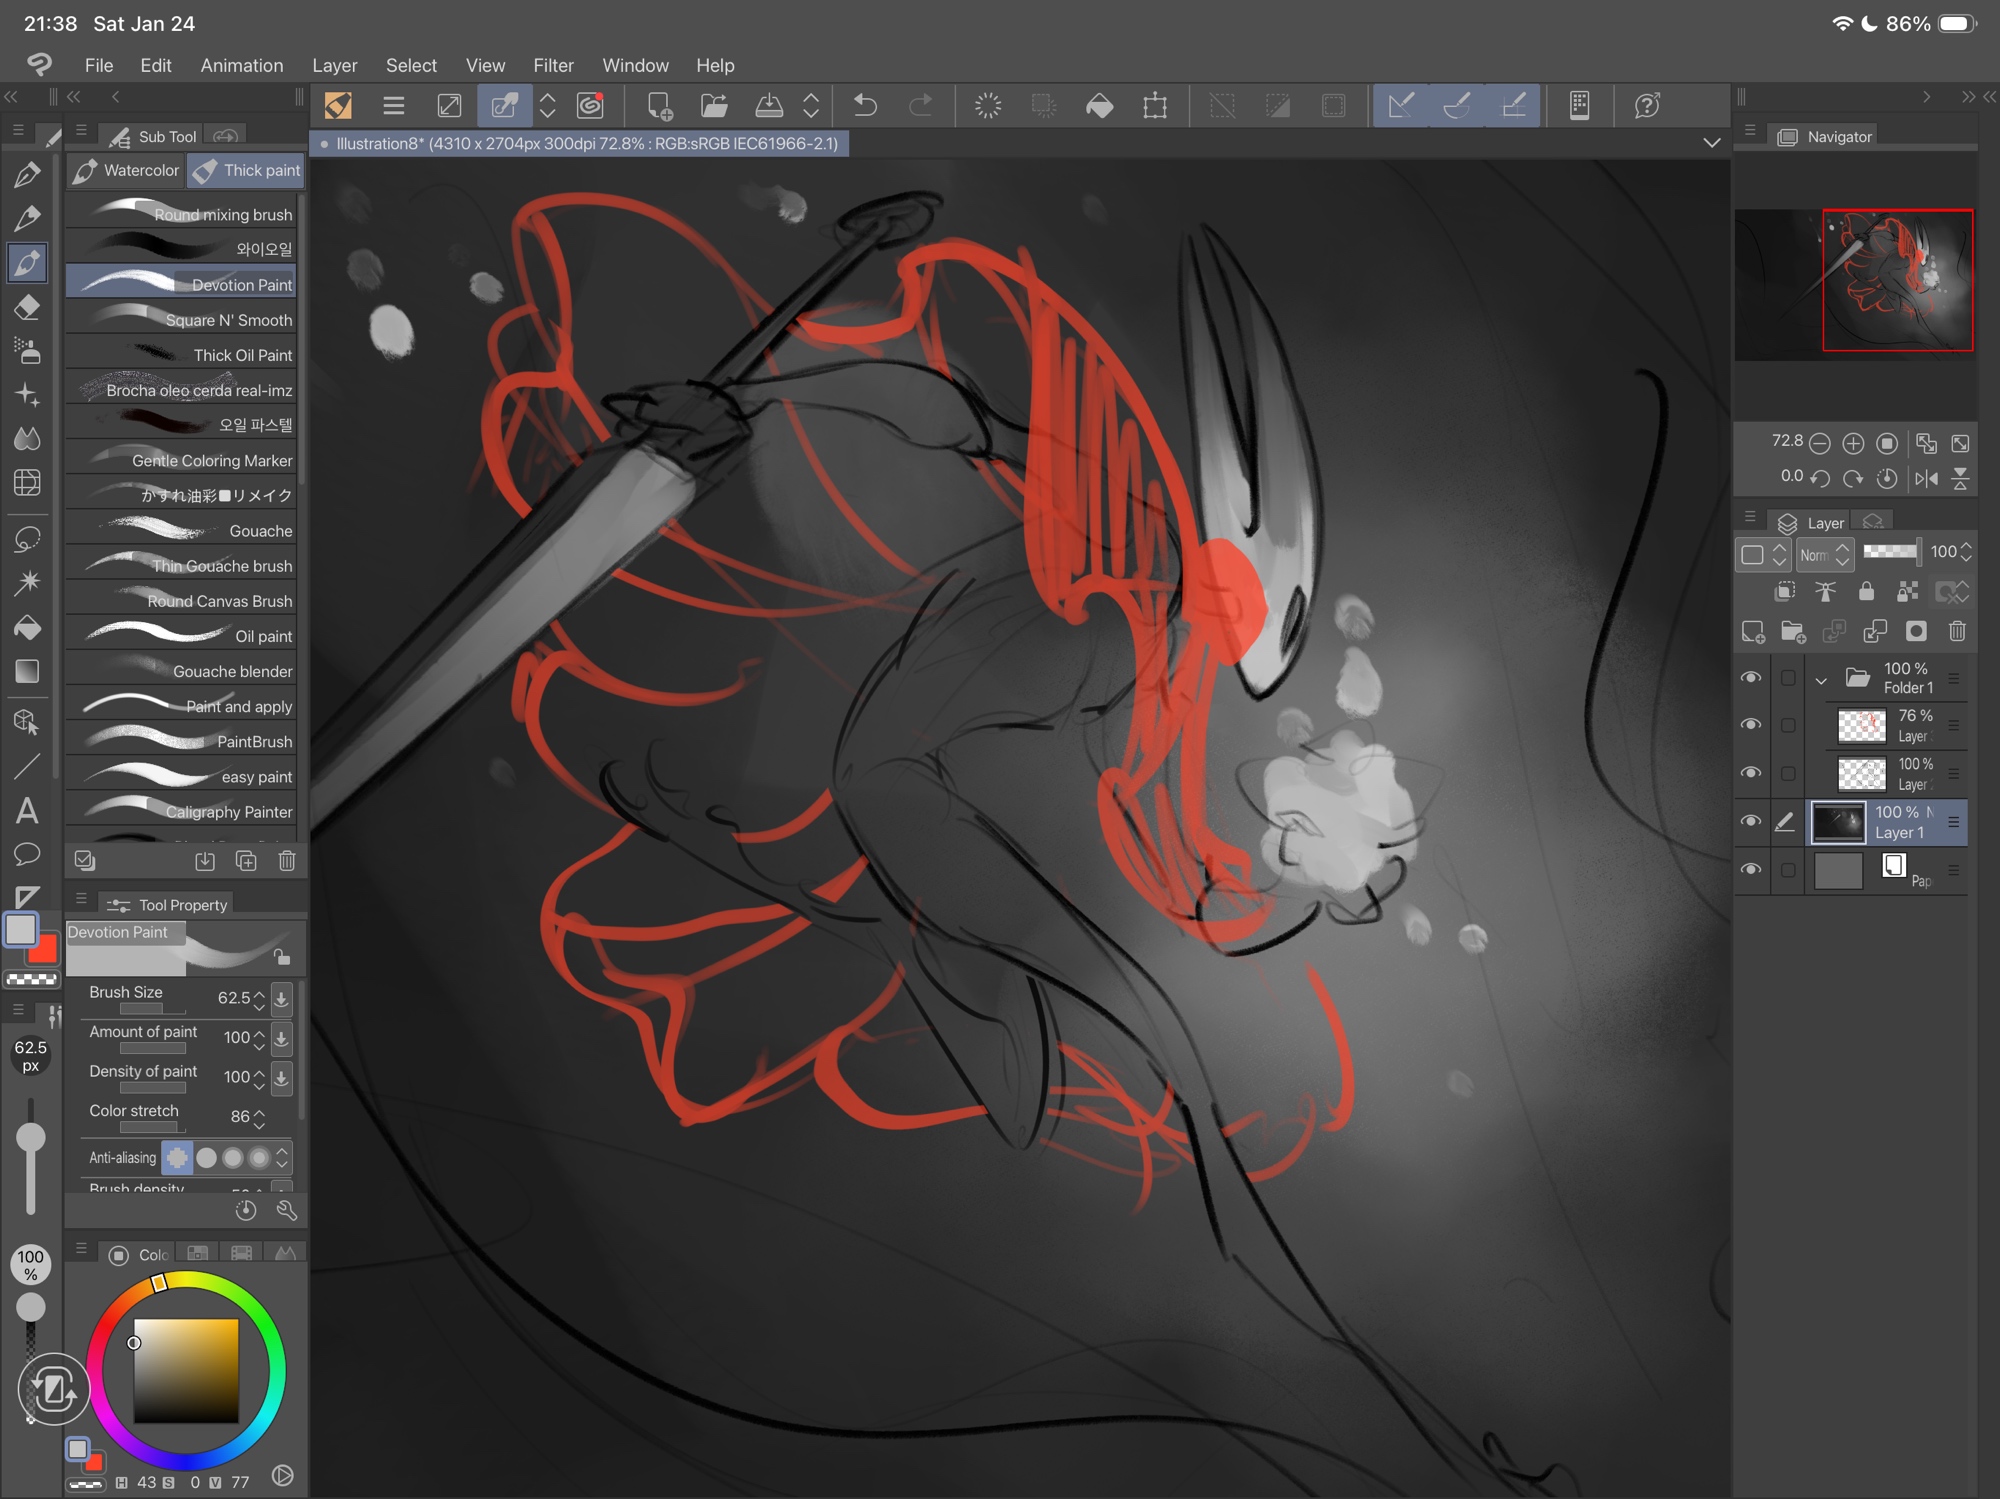Hide Folder 1 visibility eye
The image size is (2000, 1499).
tap(1750, 677)
